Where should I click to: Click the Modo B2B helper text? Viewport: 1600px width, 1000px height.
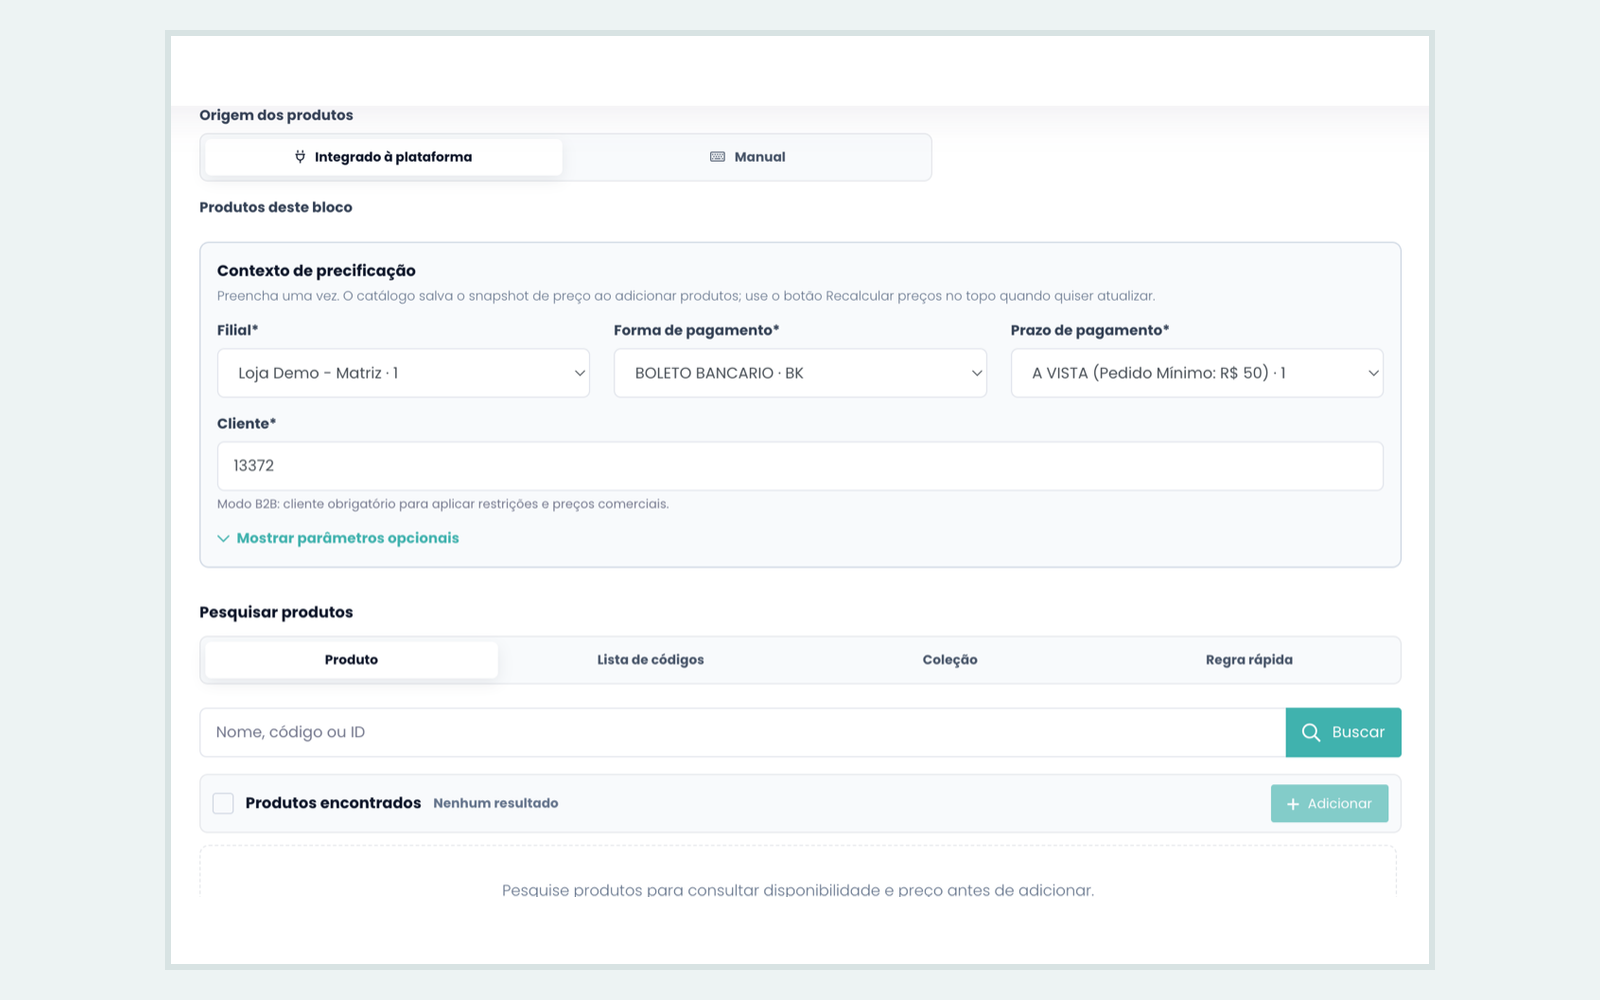point(443,504)
